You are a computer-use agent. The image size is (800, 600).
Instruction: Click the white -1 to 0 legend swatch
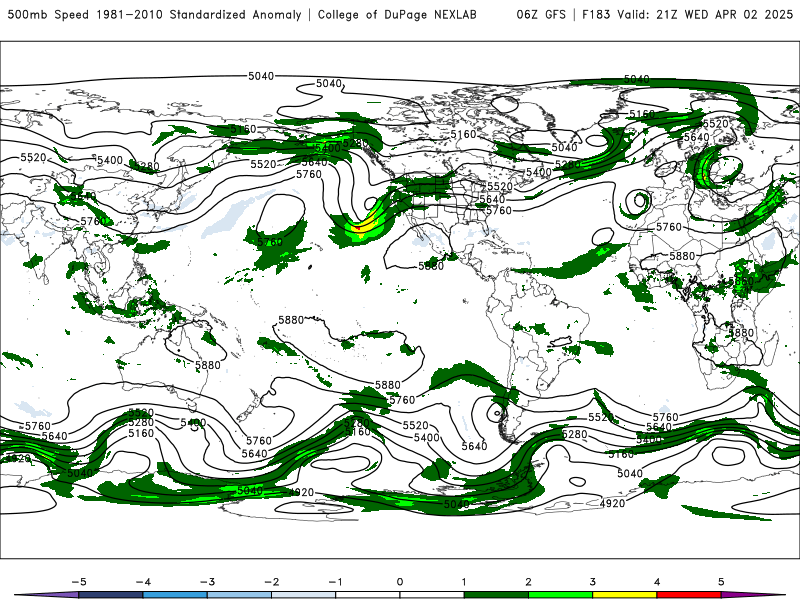pyautogui.click(x=368, y=595)
